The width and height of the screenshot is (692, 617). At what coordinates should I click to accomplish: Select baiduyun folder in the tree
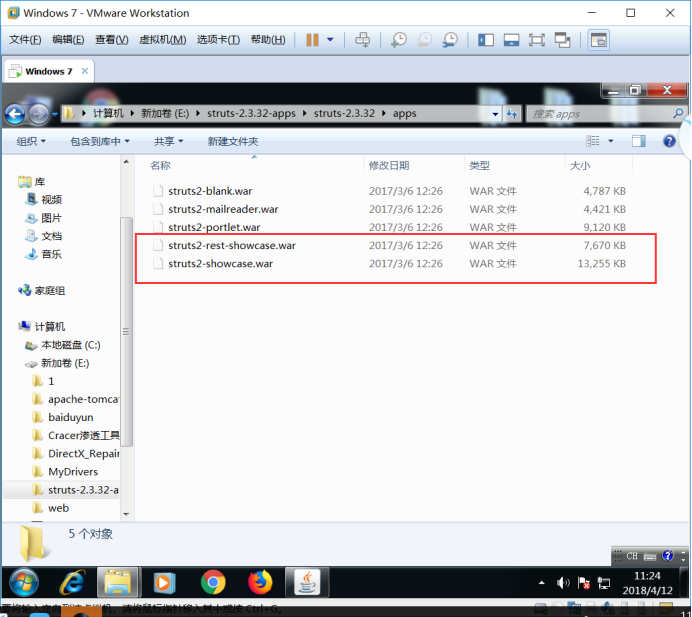pos(63,418)
